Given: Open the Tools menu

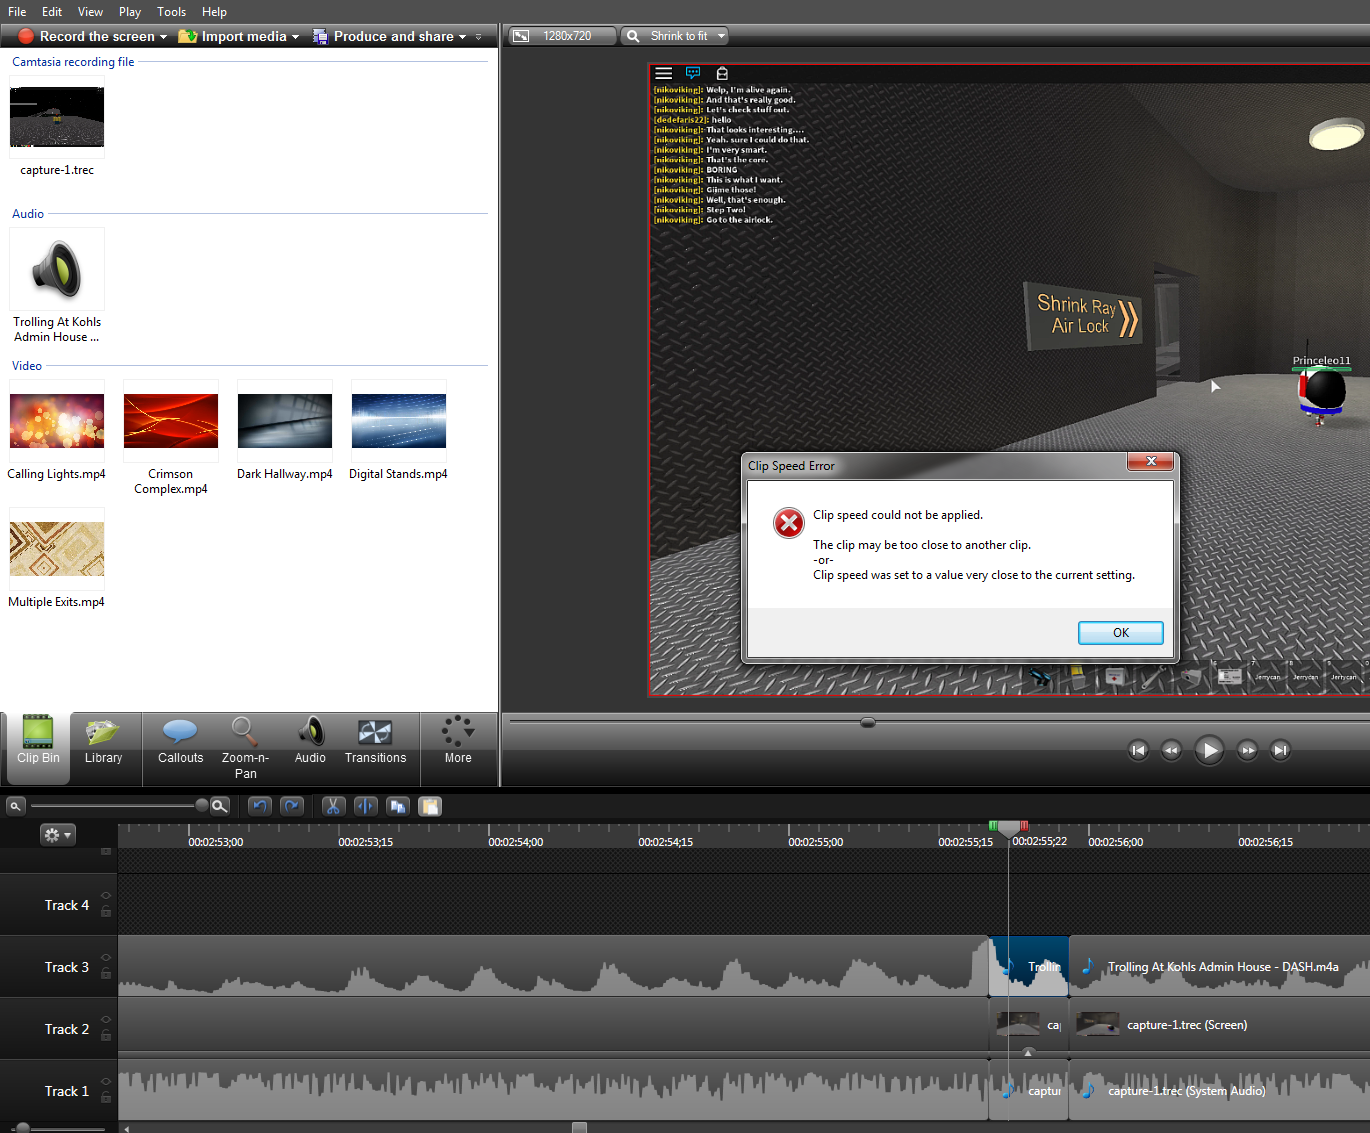Looking at the screenshot, I should (171, 12).
